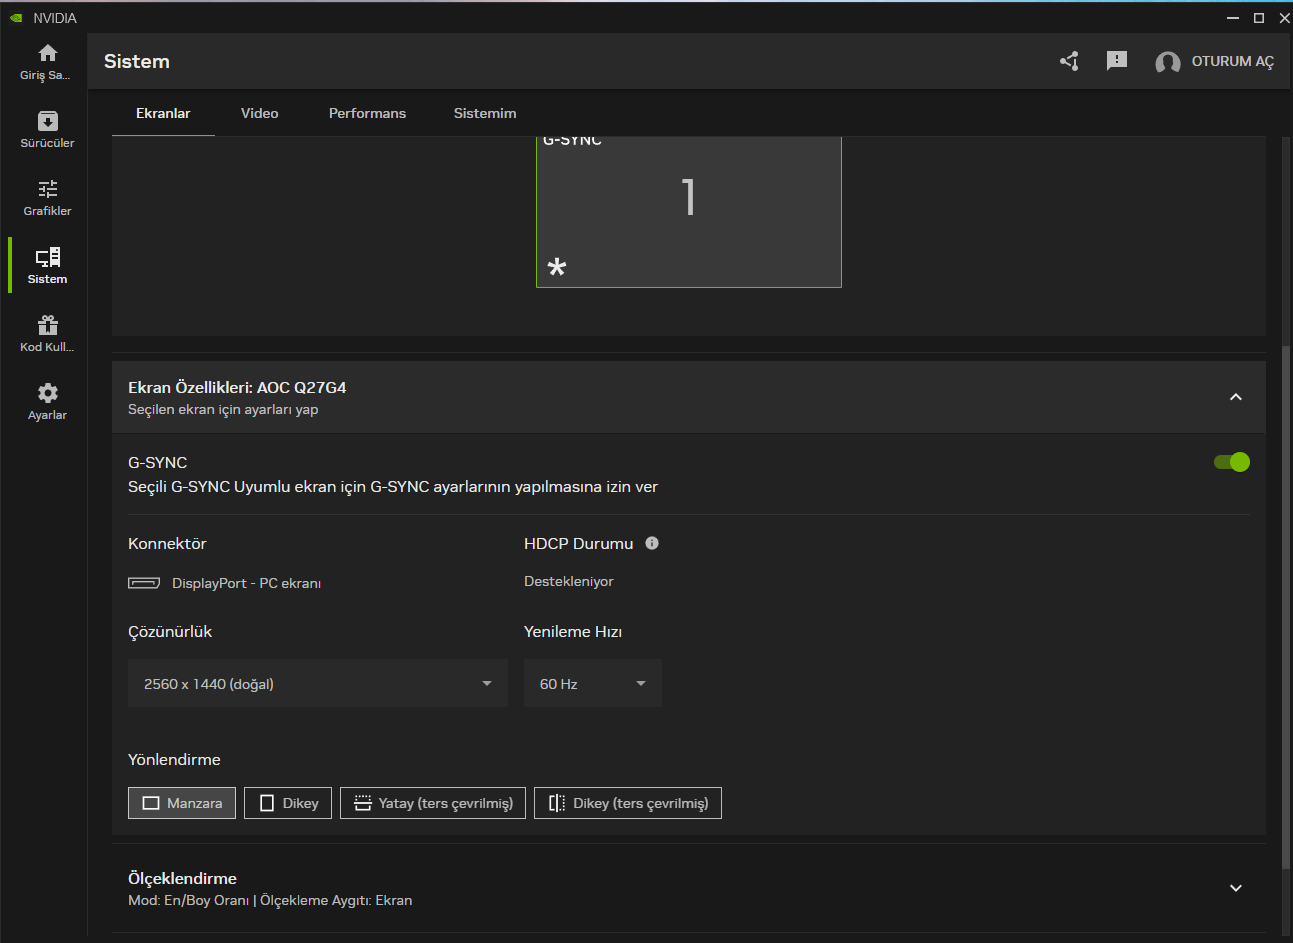Open the feedback notification icon

[1117, 62]
